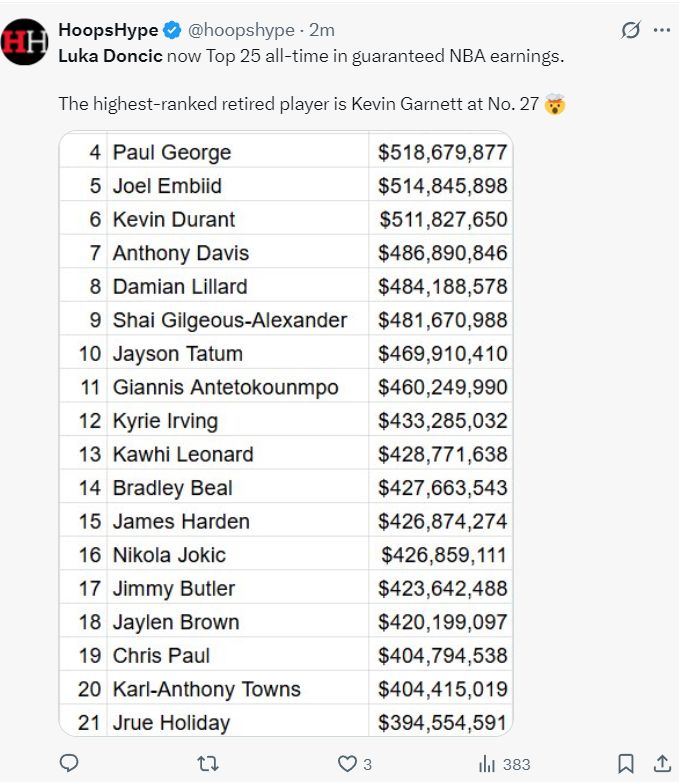The image size is (679, 782).
Task: Open the HoopsHype profile avatar
Action: pyautogui.click(x=24, y=42)
